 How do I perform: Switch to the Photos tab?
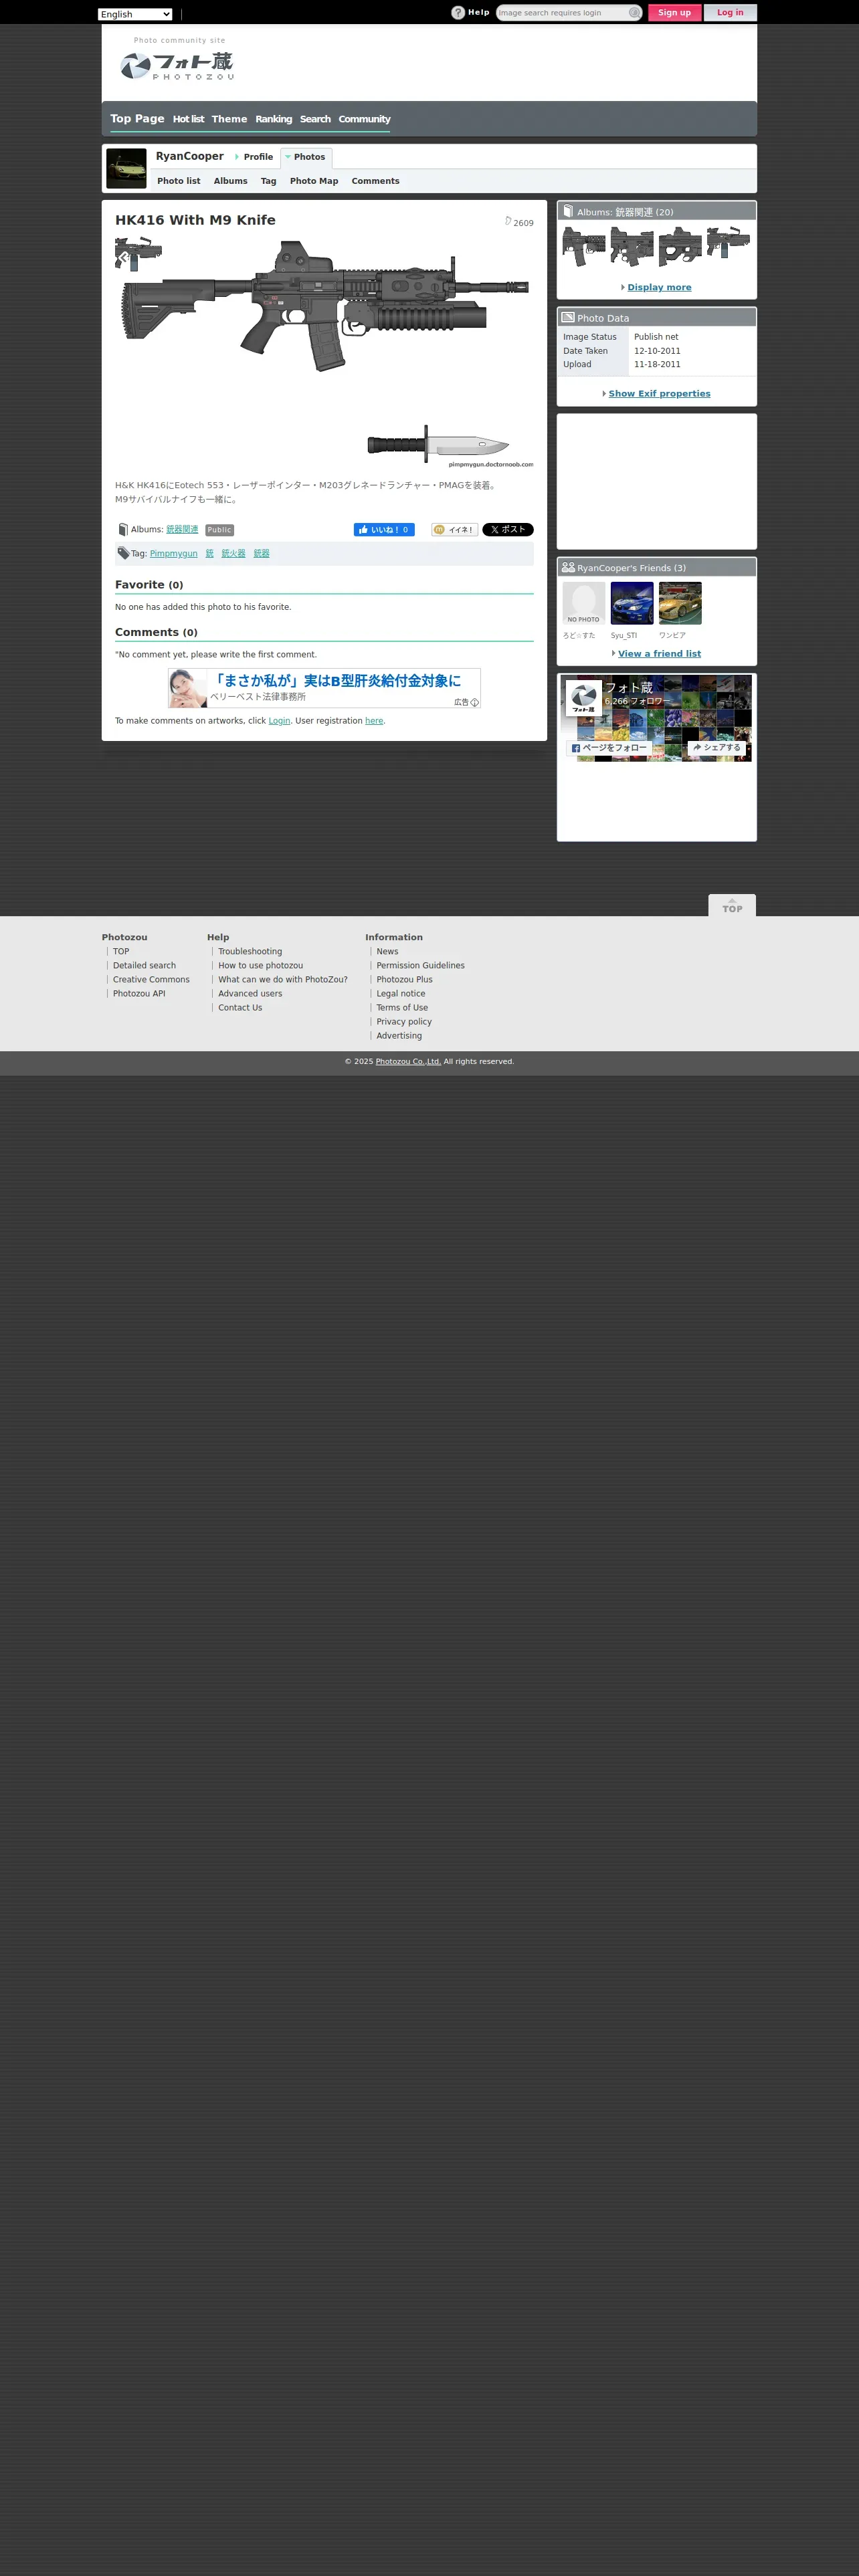306,157
